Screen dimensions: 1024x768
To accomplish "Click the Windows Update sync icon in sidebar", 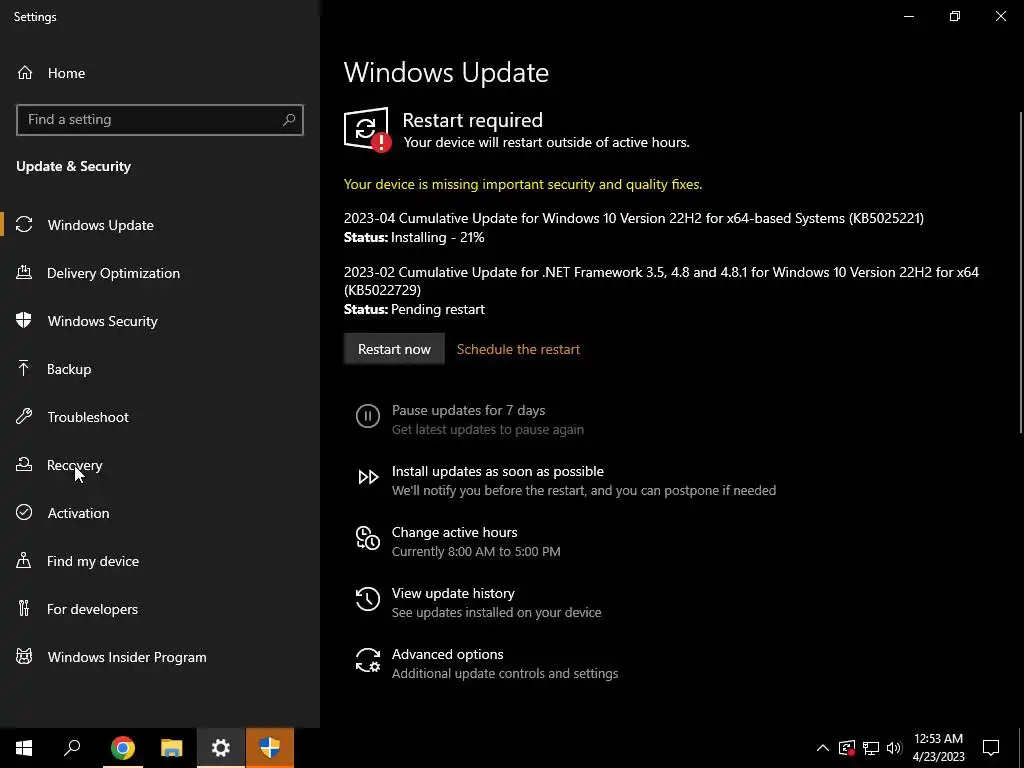I will tap(24, 225).
